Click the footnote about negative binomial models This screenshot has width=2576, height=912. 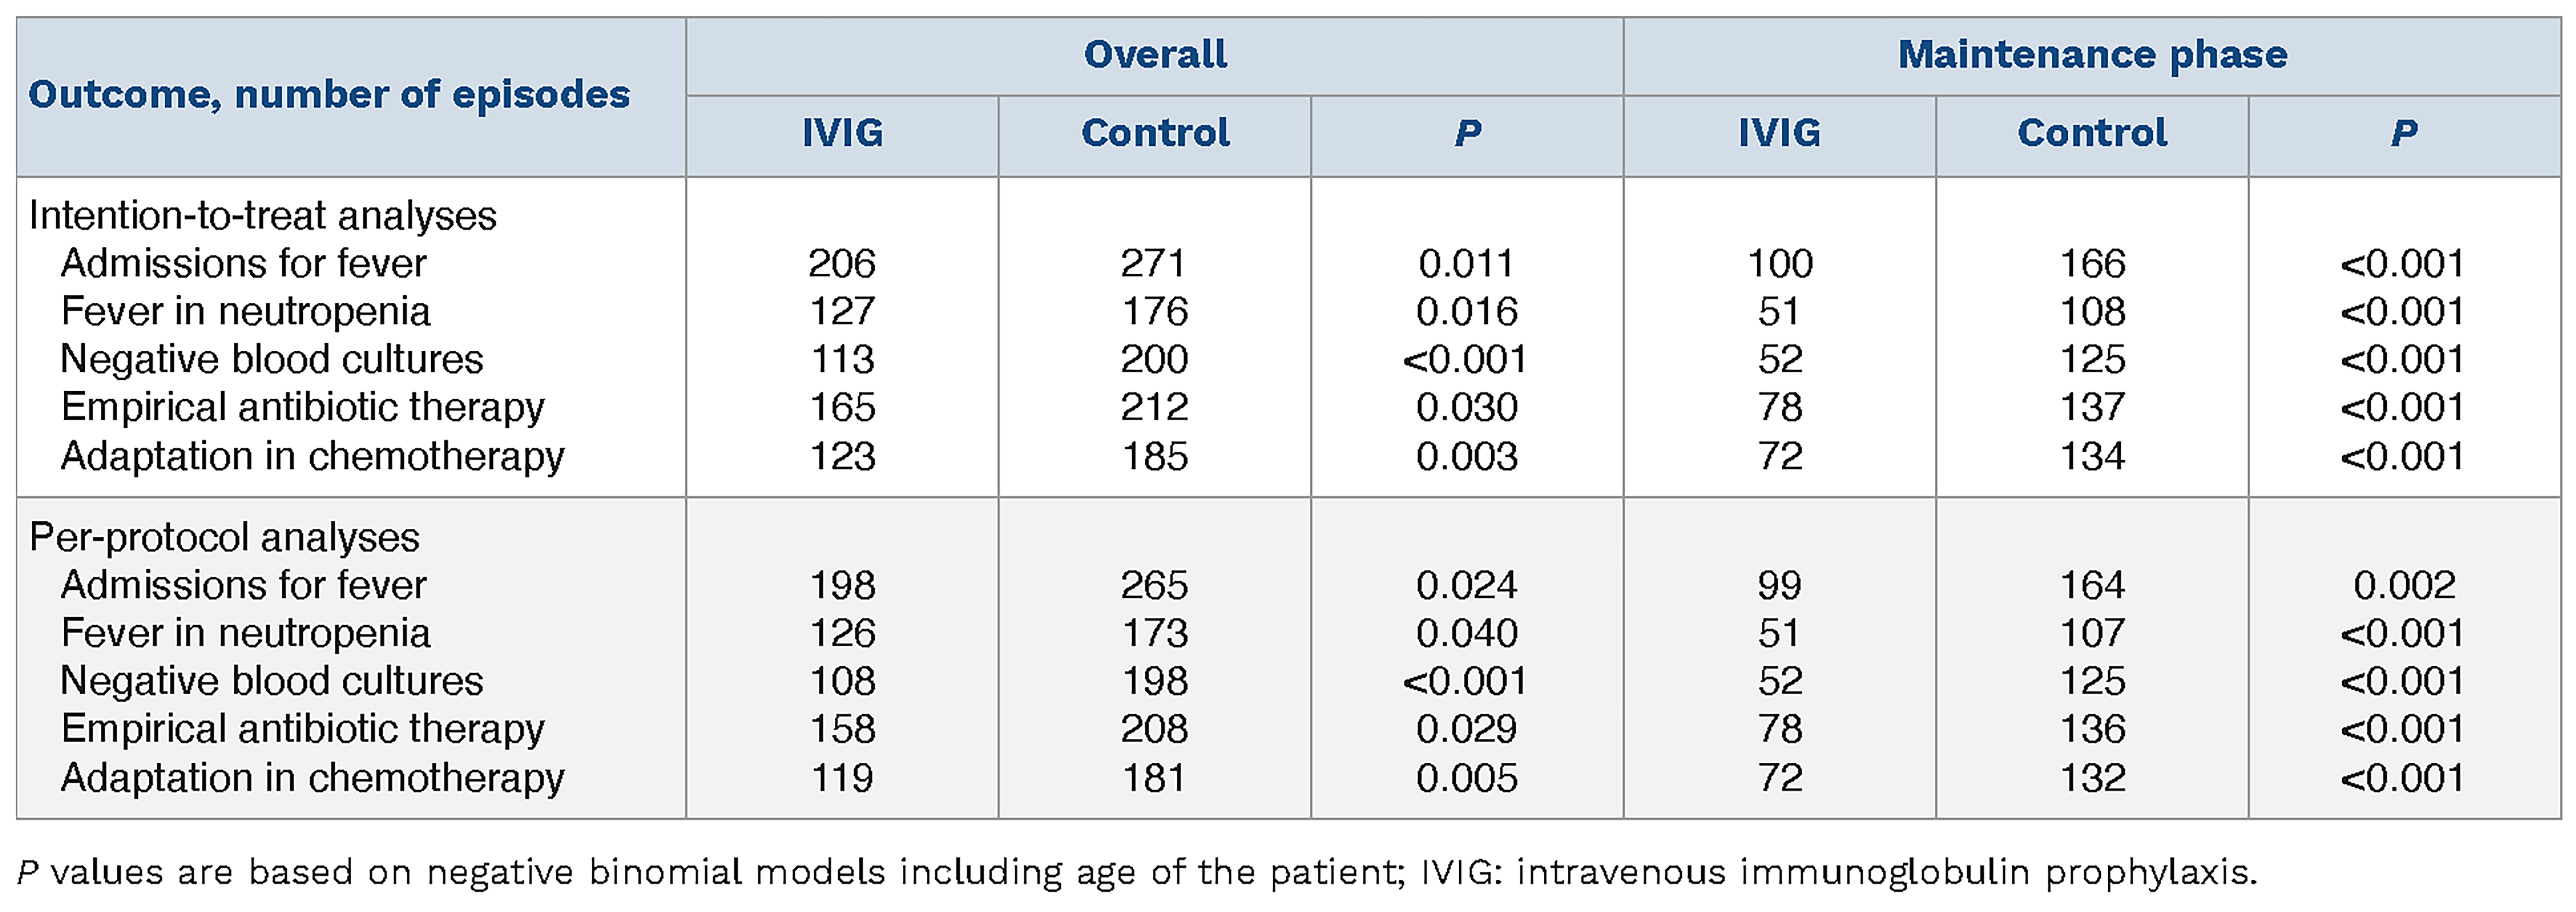point(1137,873)
